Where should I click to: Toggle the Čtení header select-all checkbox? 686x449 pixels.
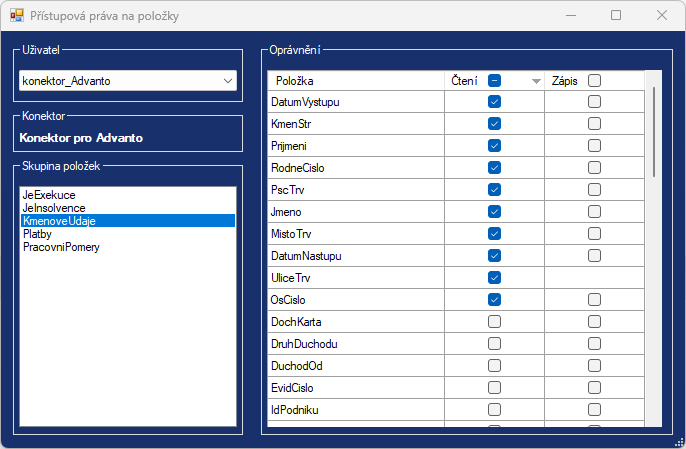click(494, 81)
